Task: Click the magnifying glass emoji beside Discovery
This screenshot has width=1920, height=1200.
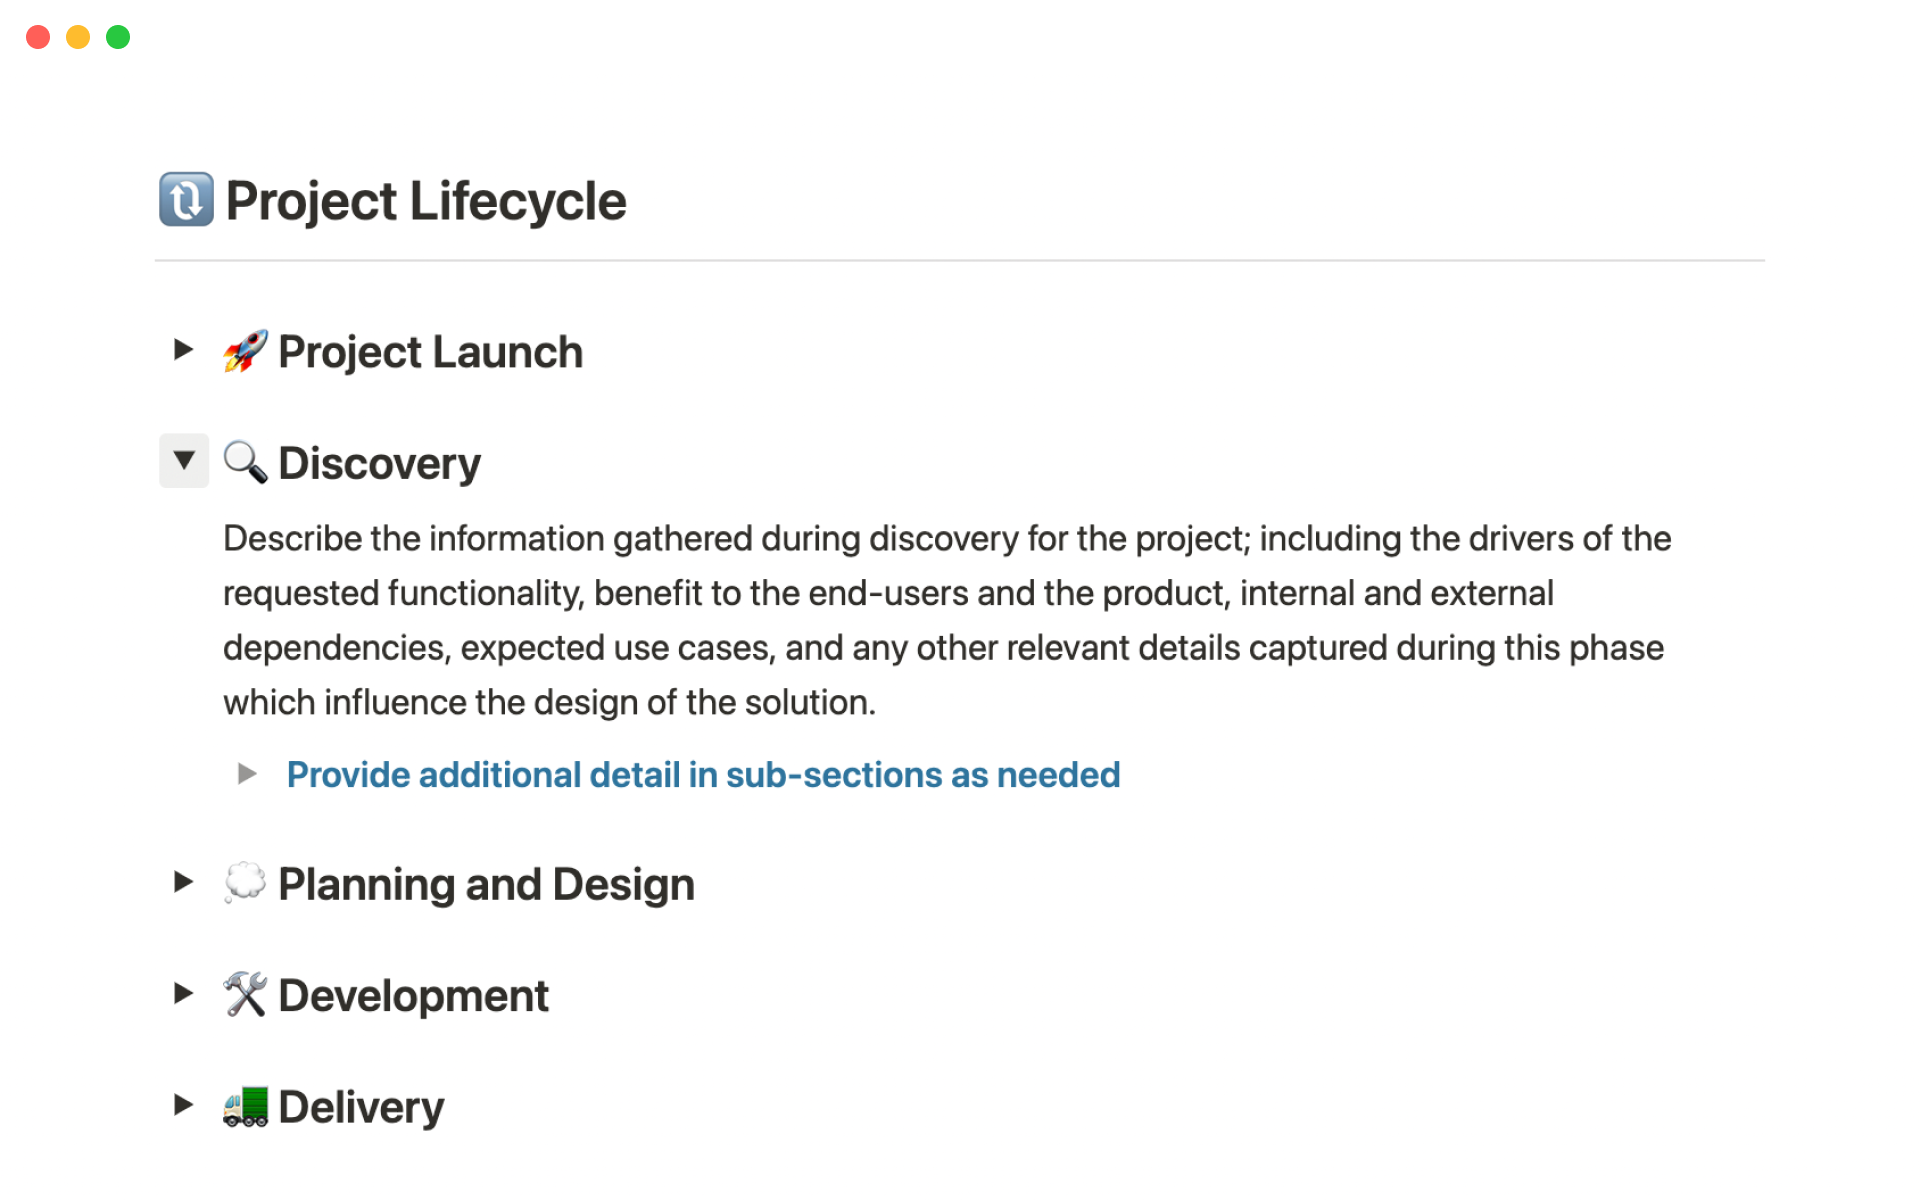Action: [245, 462]
